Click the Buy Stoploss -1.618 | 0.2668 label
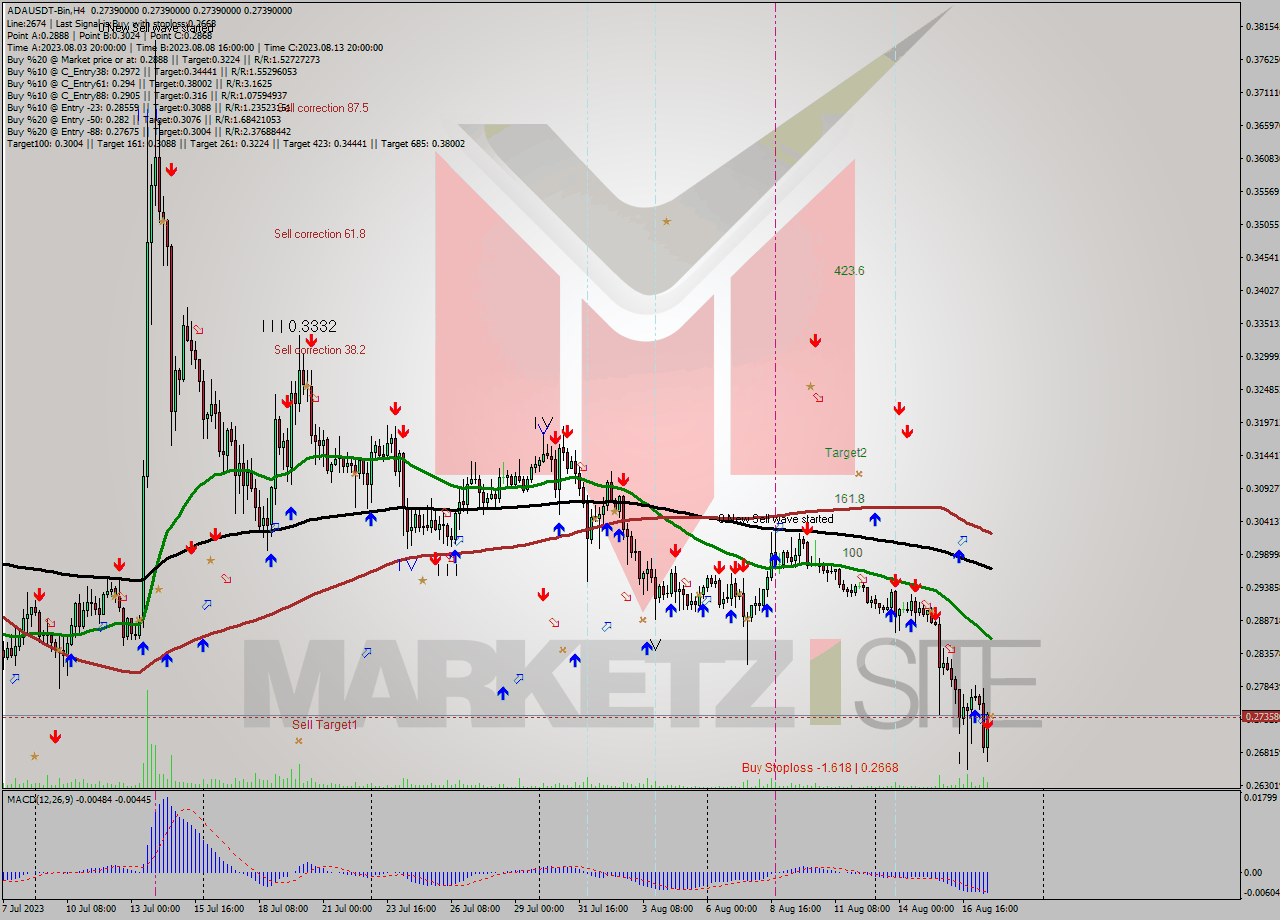Image resolution: width=1280 pixels, height=920 pixels. pos(820,768)
